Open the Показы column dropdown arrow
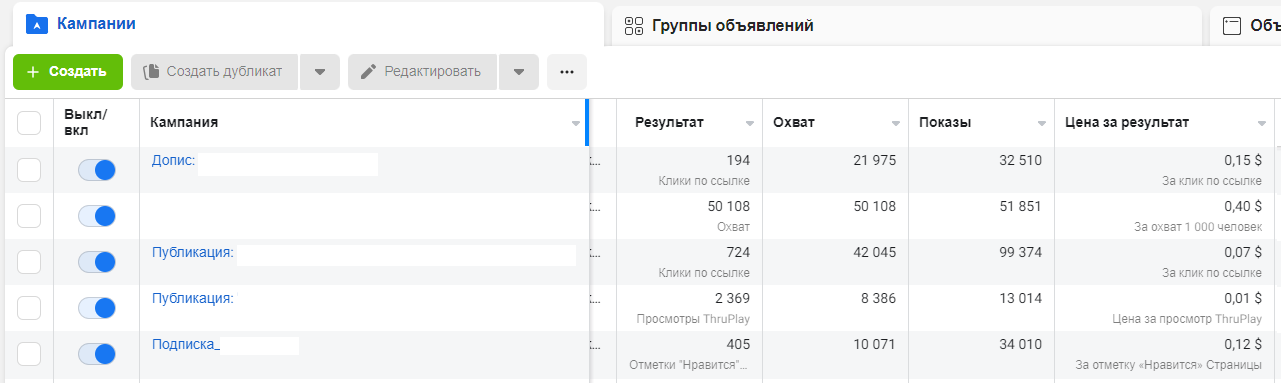Image resolution: width=1281 pixels, height=391 pixels. coord(1042,124)
